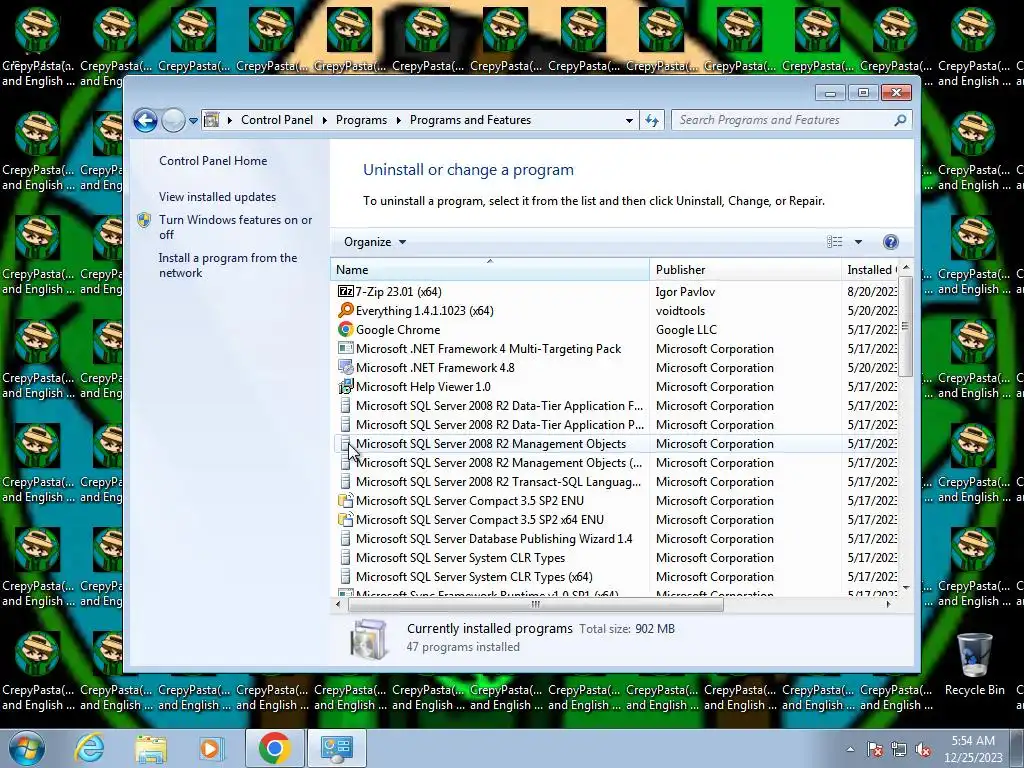This screenshot has width=1024, height=768.
Task: Click the scroll up arrow of list
Action: 905,268
